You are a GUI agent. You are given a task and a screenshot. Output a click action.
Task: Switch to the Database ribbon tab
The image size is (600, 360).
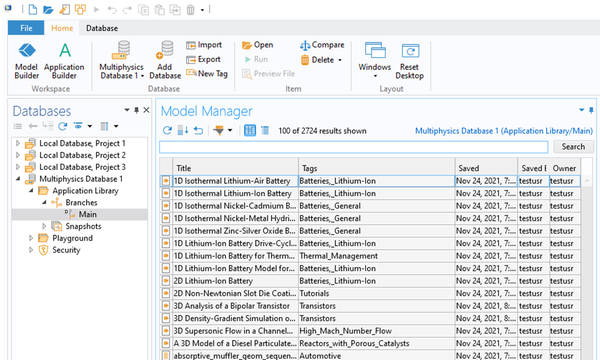click(x=102, y=28)
